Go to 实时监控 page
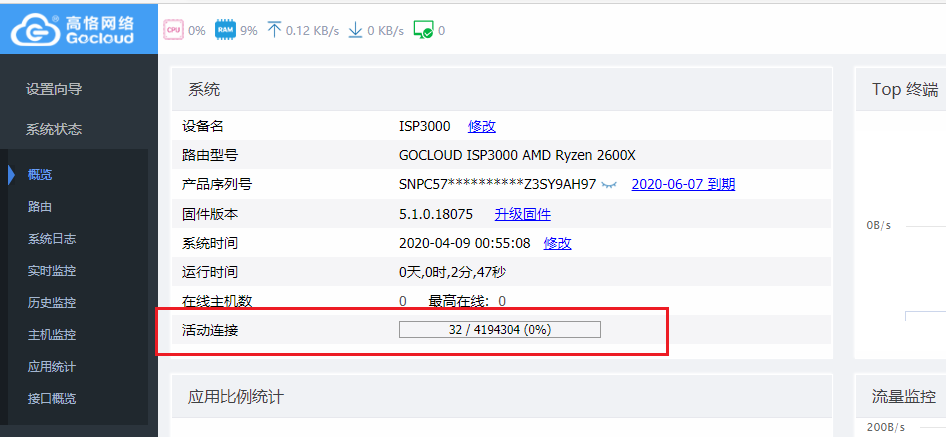 coord(52,271)
